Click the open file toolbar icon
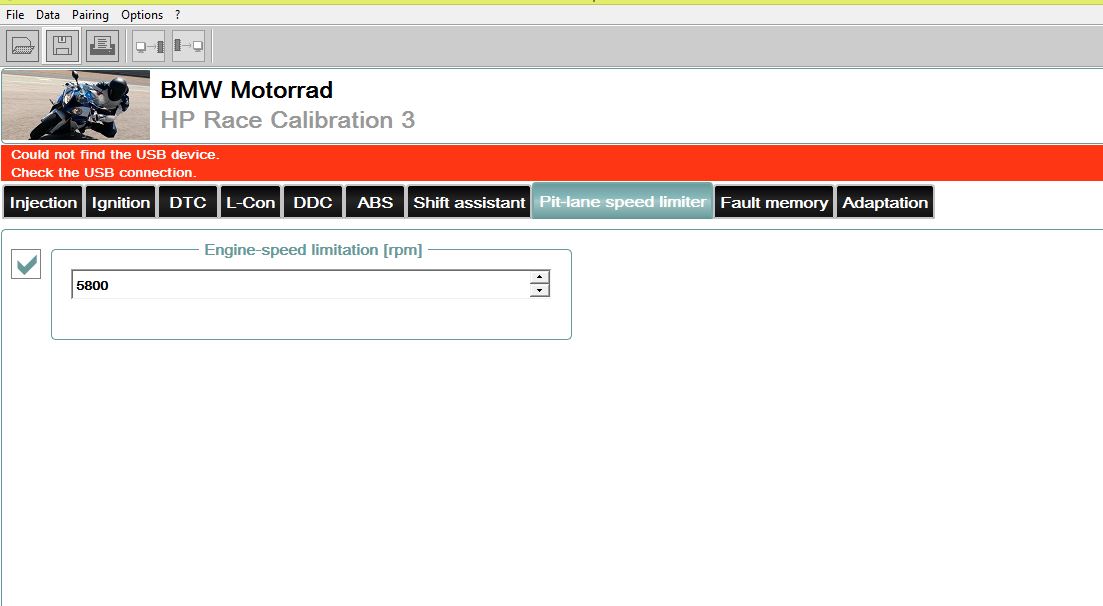The height and width of the screenshot is (606, 1103). pos(23,46)
